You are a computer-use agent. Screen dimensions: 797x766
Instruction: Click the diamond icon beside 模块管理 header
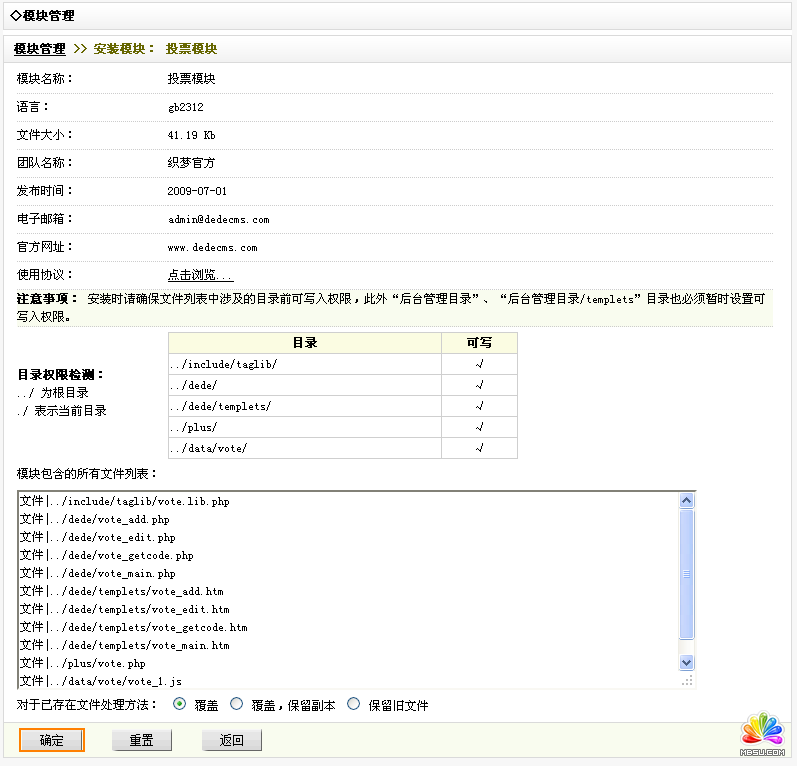(x=15, y=16)
